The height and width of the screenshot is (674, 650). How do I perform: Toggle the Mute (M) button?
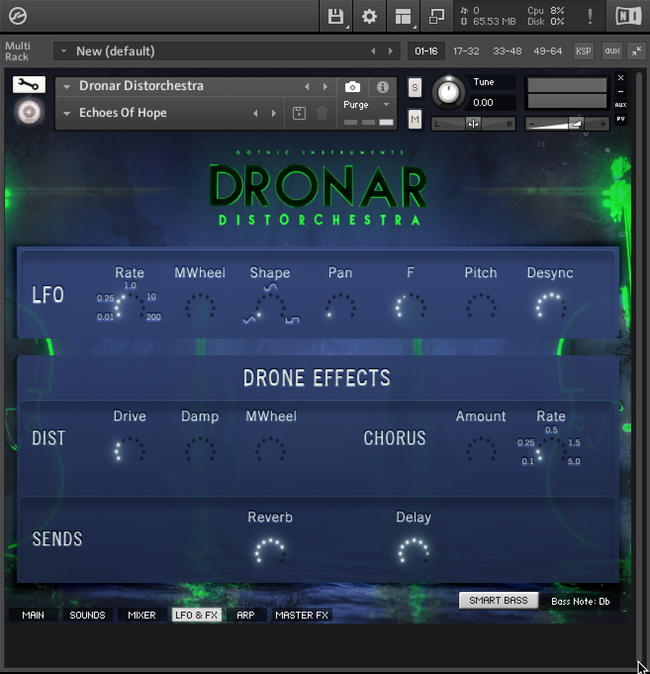[414, 119]
